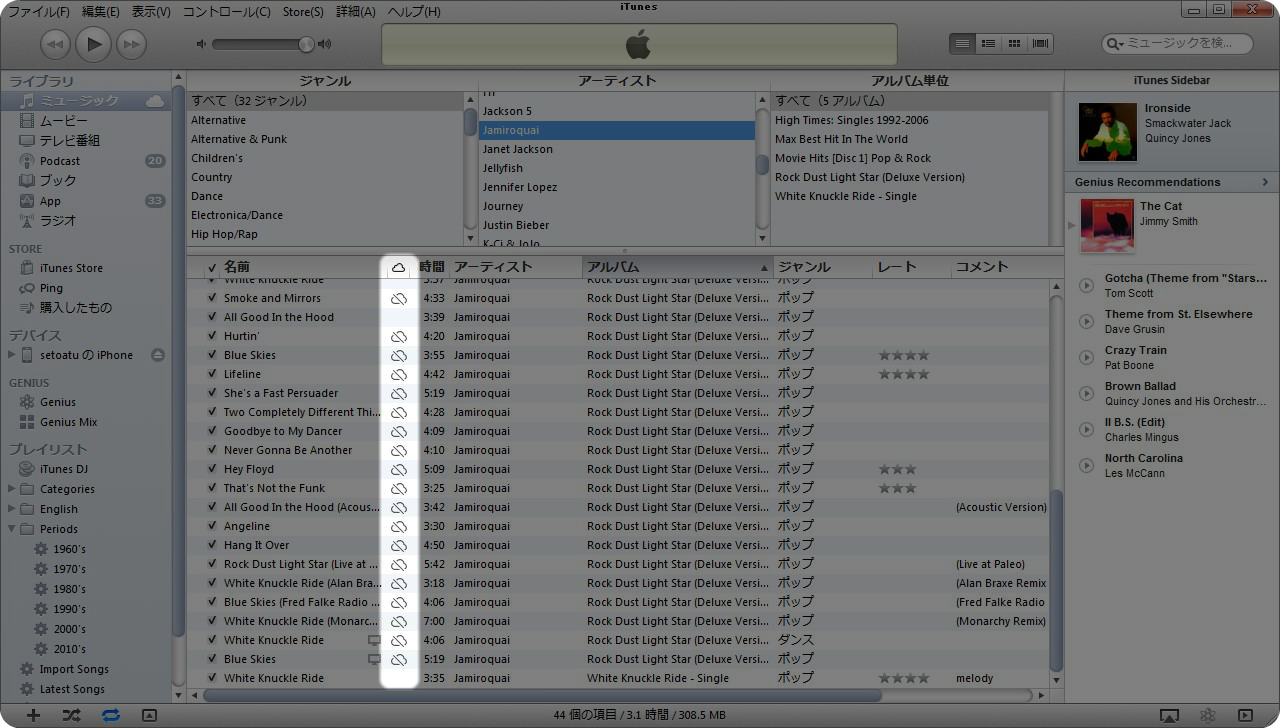The height and width of the screenshot is (728, 1280).
Task: Toggle repeat playback
Action: pos(110,715)
